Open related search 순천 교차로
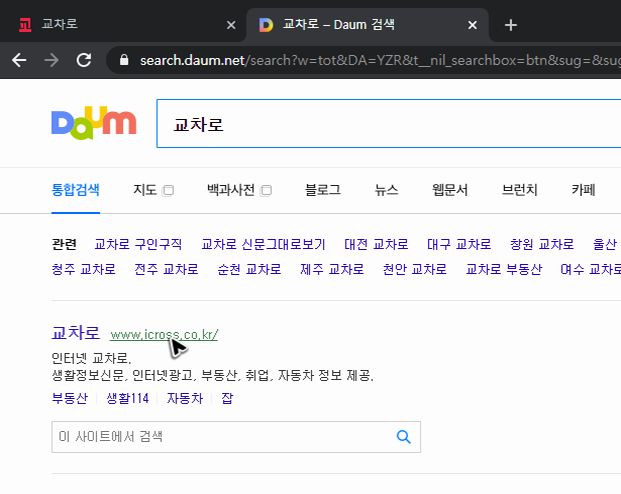The image size is (621, 494). 249,269
